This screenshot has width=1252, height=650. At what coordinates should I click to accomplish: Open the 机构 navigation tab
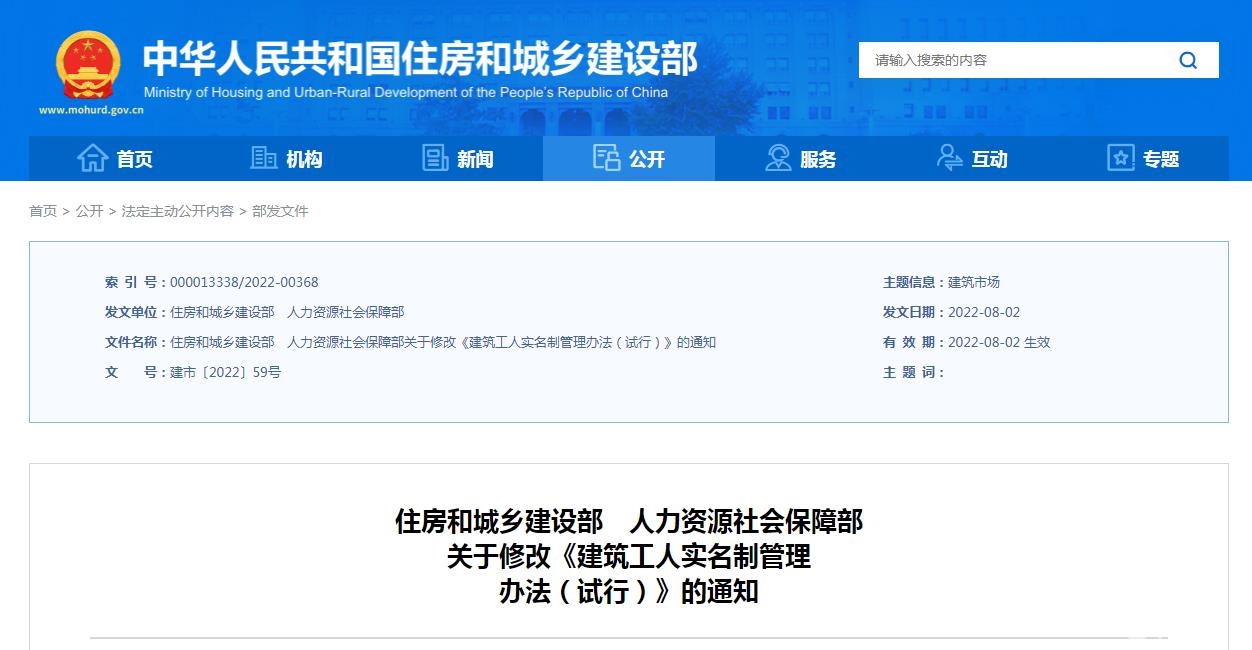[286, 159]
